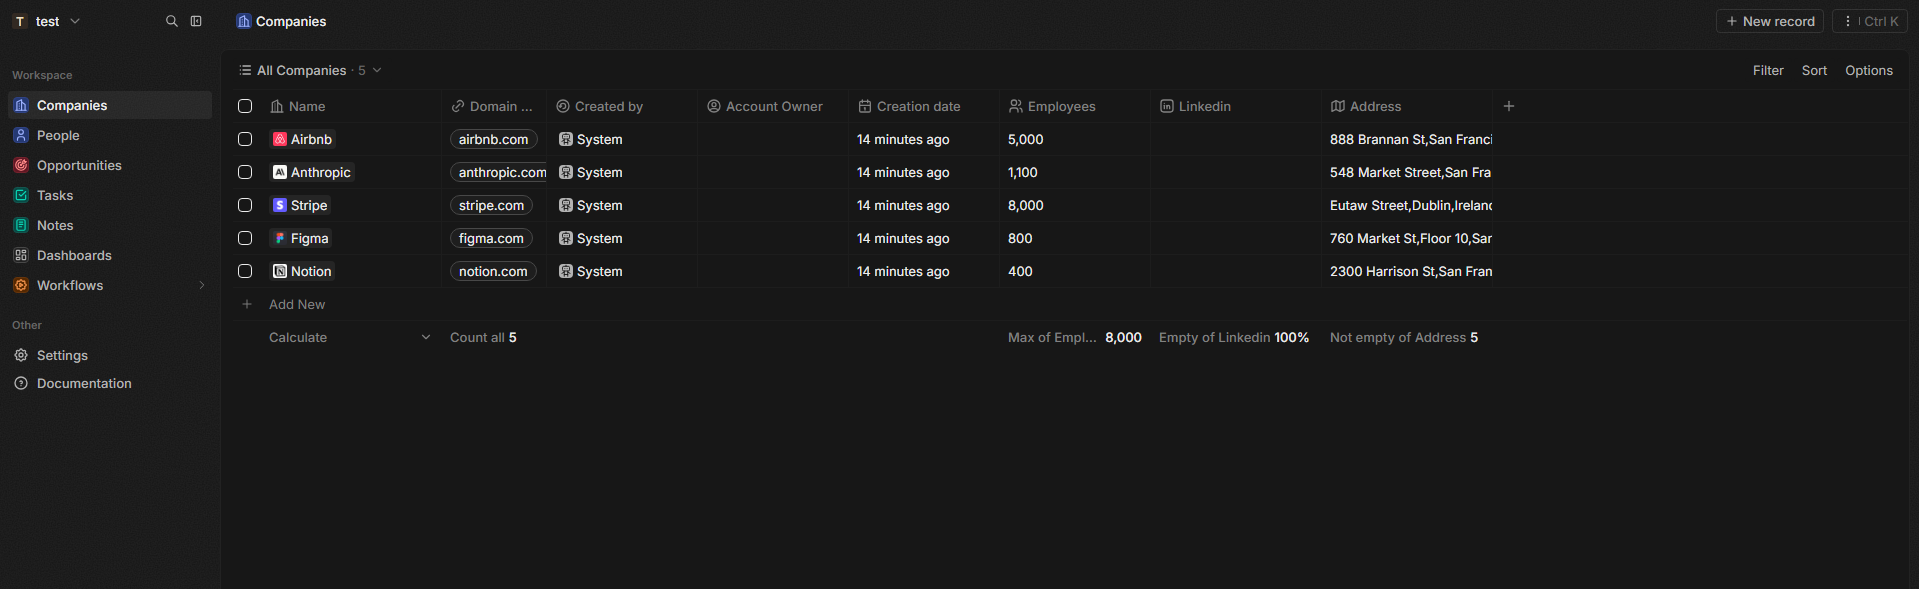Viewport: 1919px width, 589px height.
Task: Check the Anthropic row checkbox
Action: tap(245, 172)
